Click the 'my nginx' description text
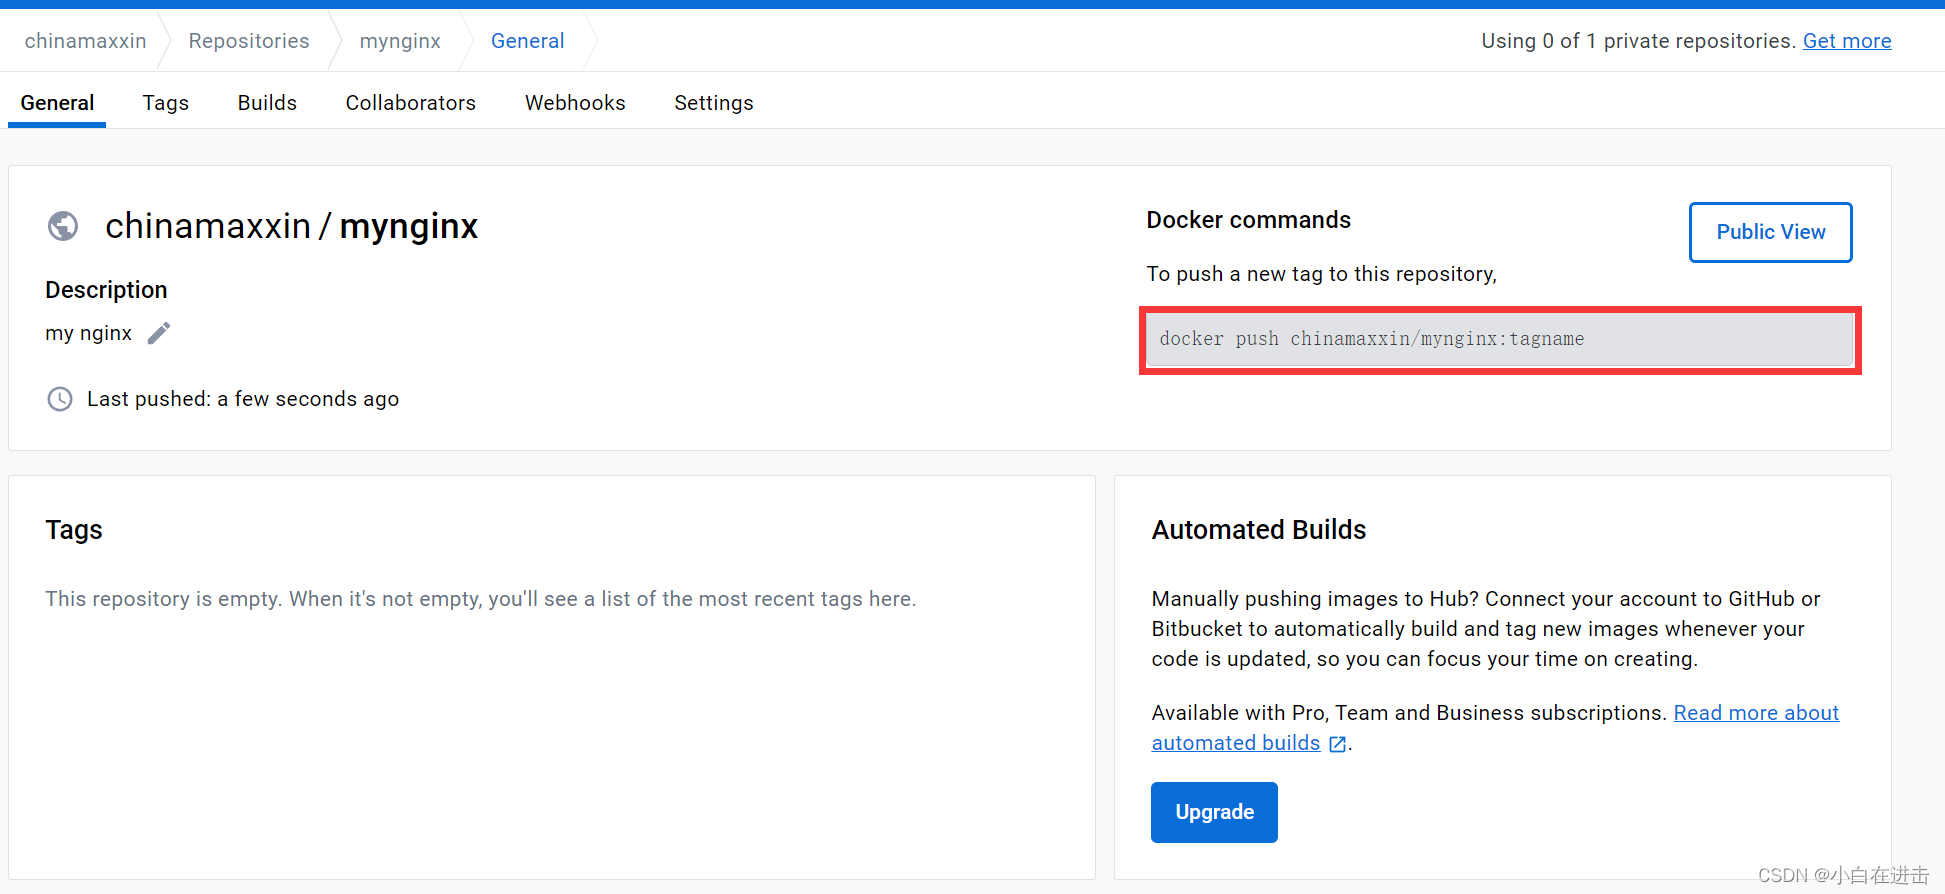Image resolution: width=1945 pixels, height=894 pixels. point(89,333)
